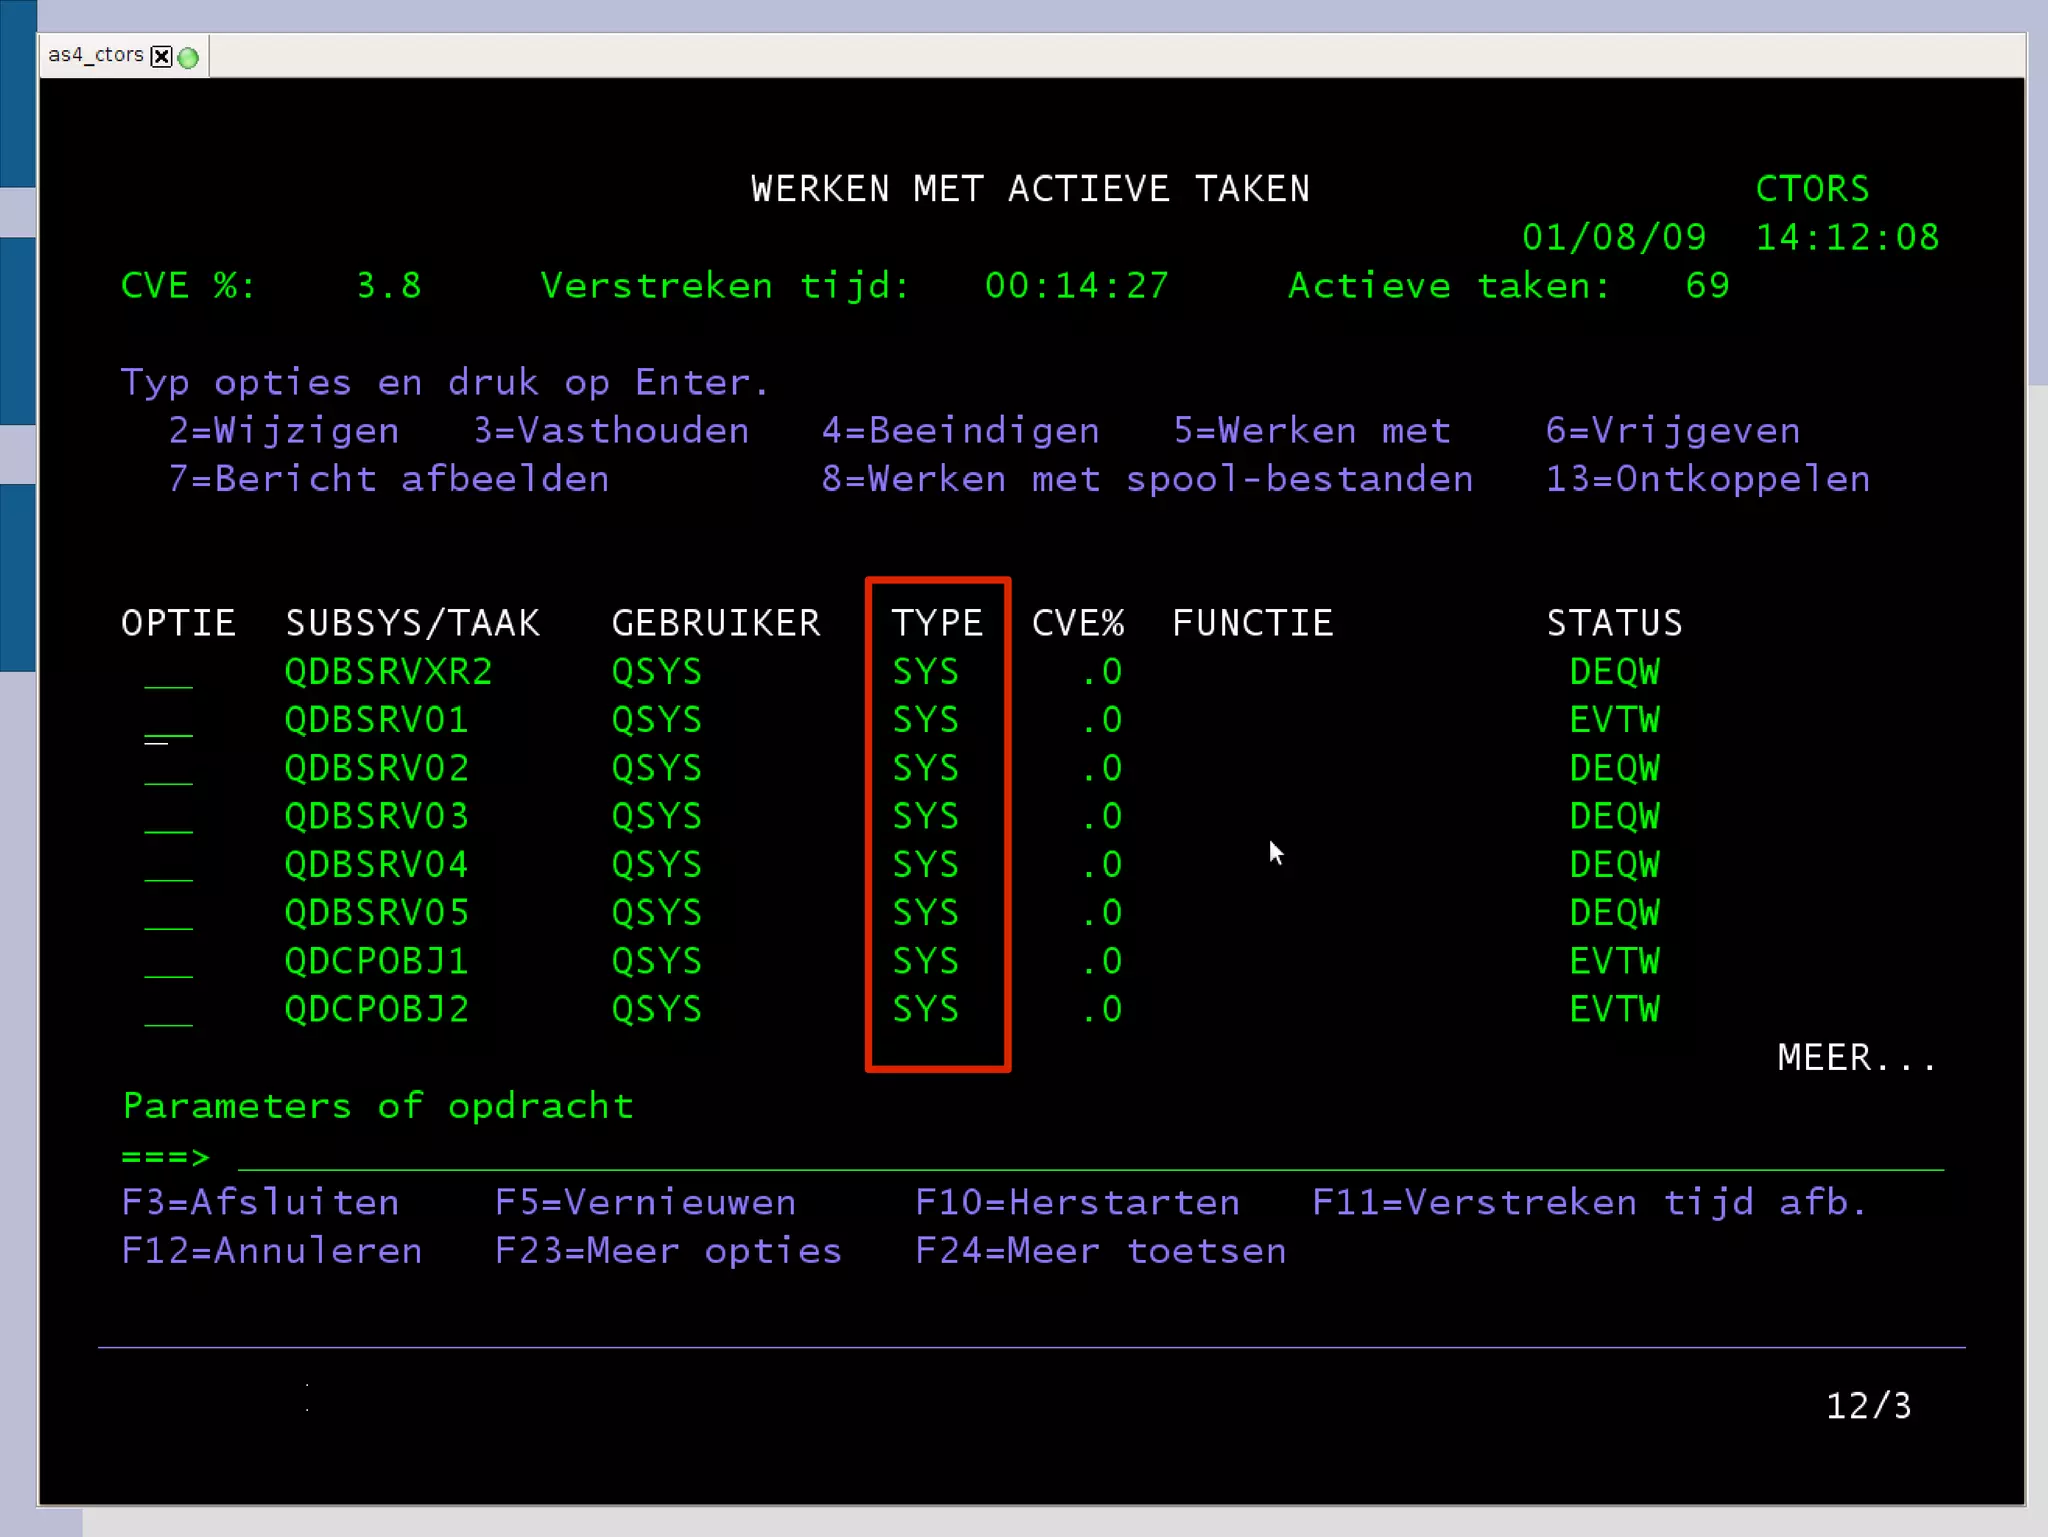2048x1537 pixels.
Task: Click F3=Afsluiten function key label
Action: point(260,1203)
